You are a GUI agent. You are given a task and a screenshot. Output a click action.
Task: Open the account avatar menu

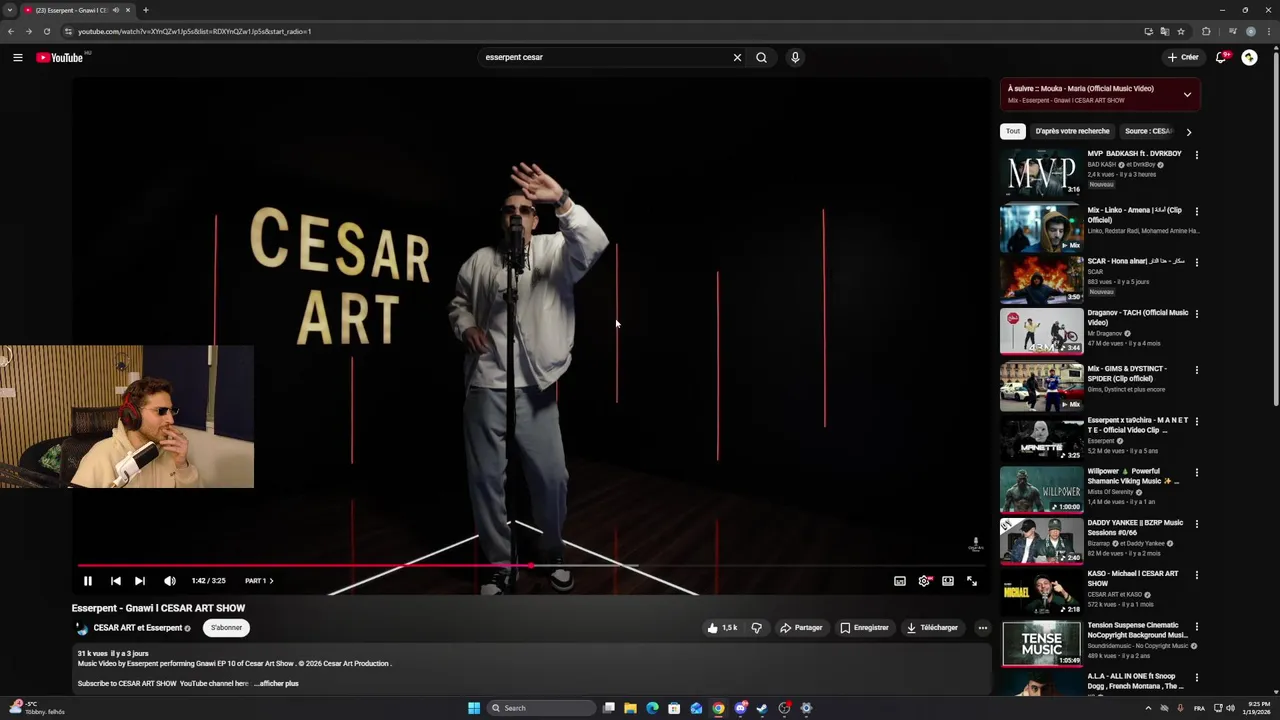1249,57
